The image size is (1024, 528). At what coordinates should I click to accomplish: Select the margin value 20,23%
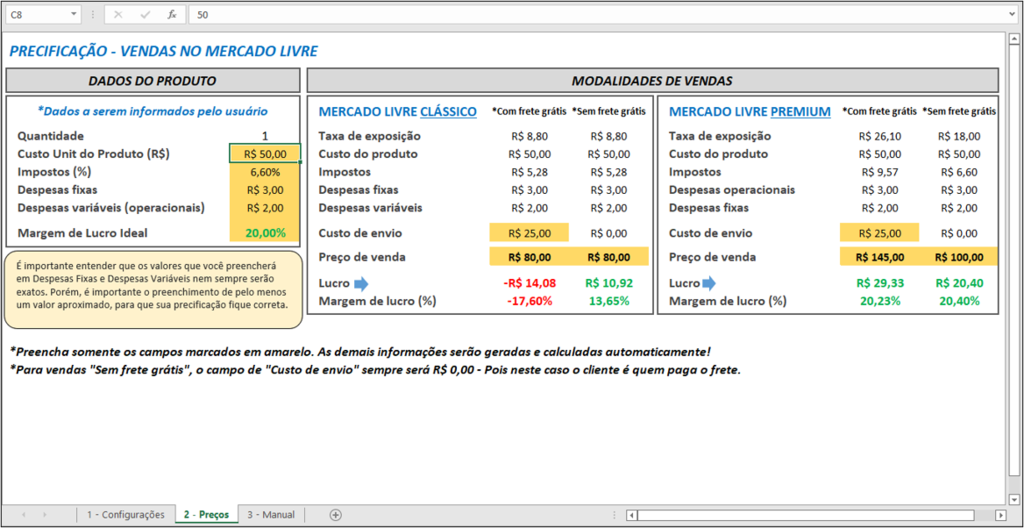[879, 301]
